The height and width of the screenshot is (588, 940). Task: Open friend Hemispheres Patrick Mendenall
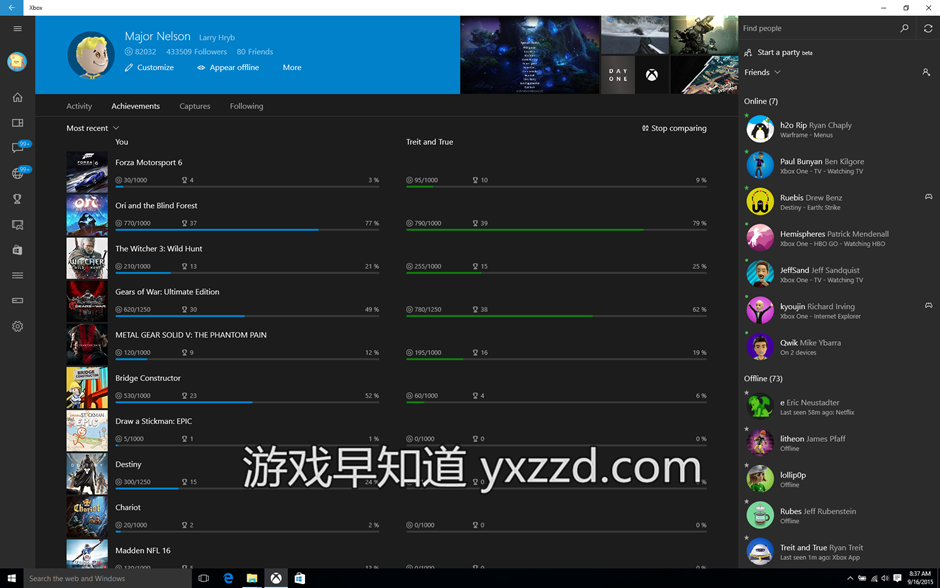[839, 238]
